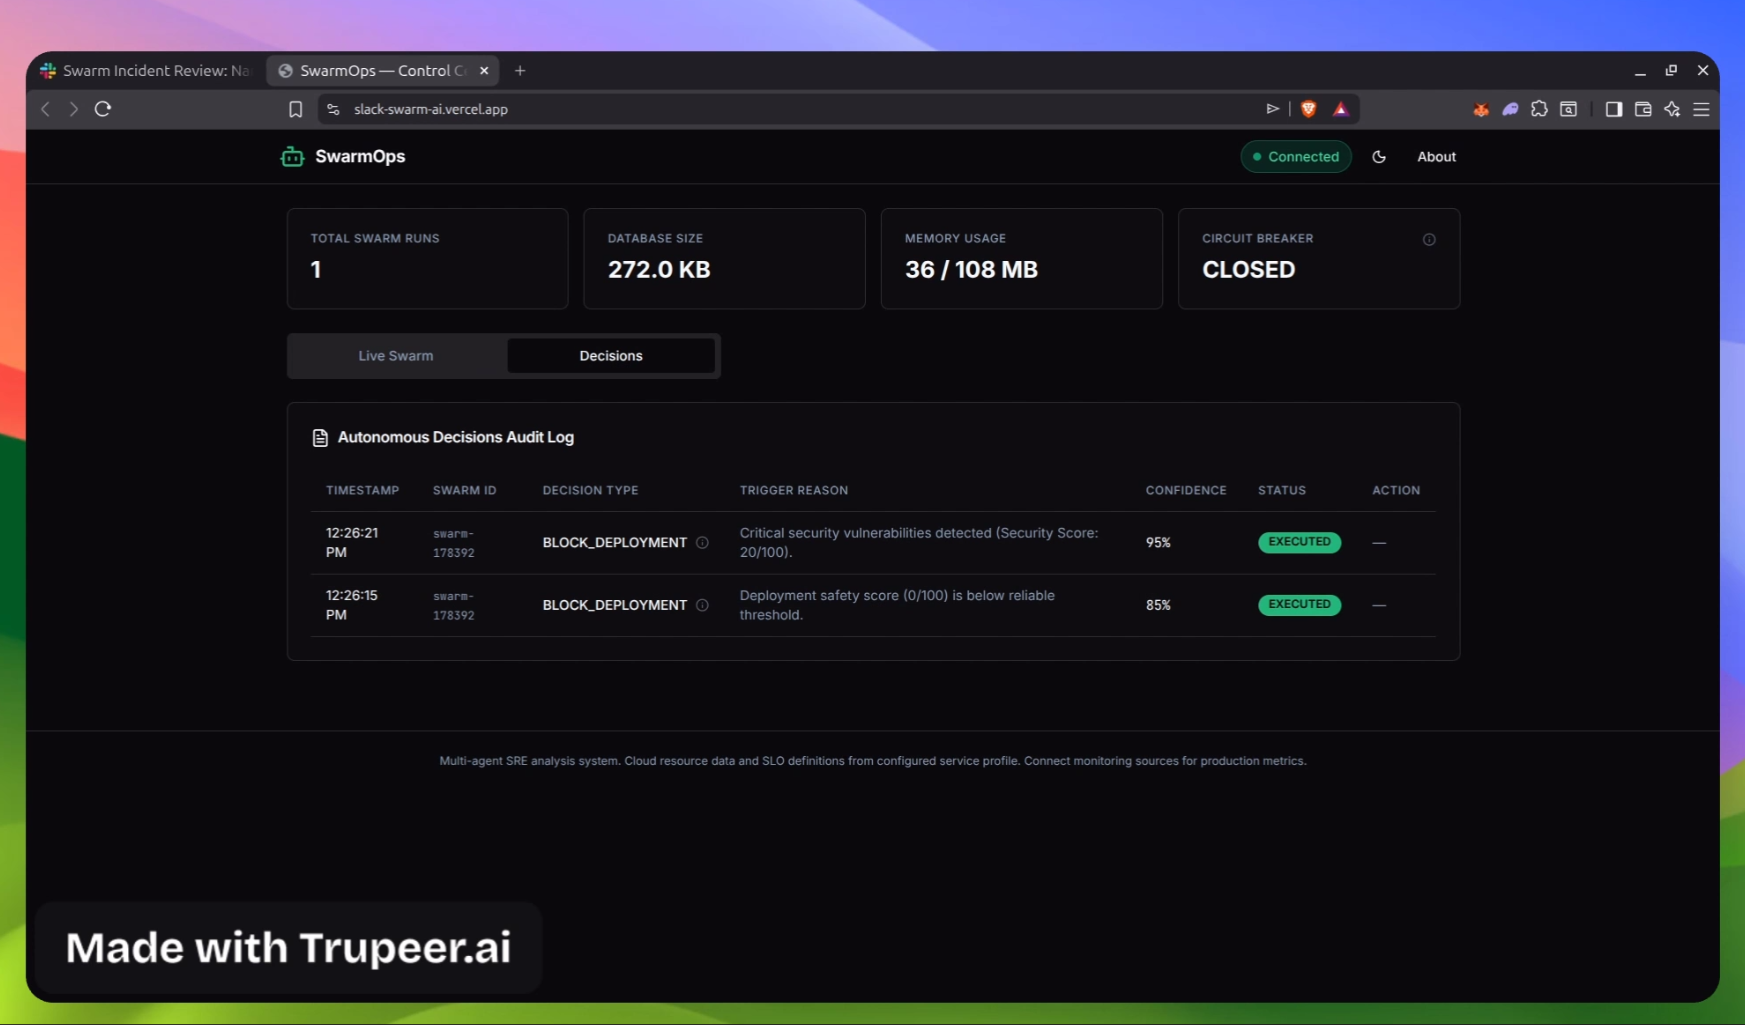Close the SwarmOps browser tab
This screenshot has height=1025, width=1745.
pyautogui.click(x=484, y=71)
